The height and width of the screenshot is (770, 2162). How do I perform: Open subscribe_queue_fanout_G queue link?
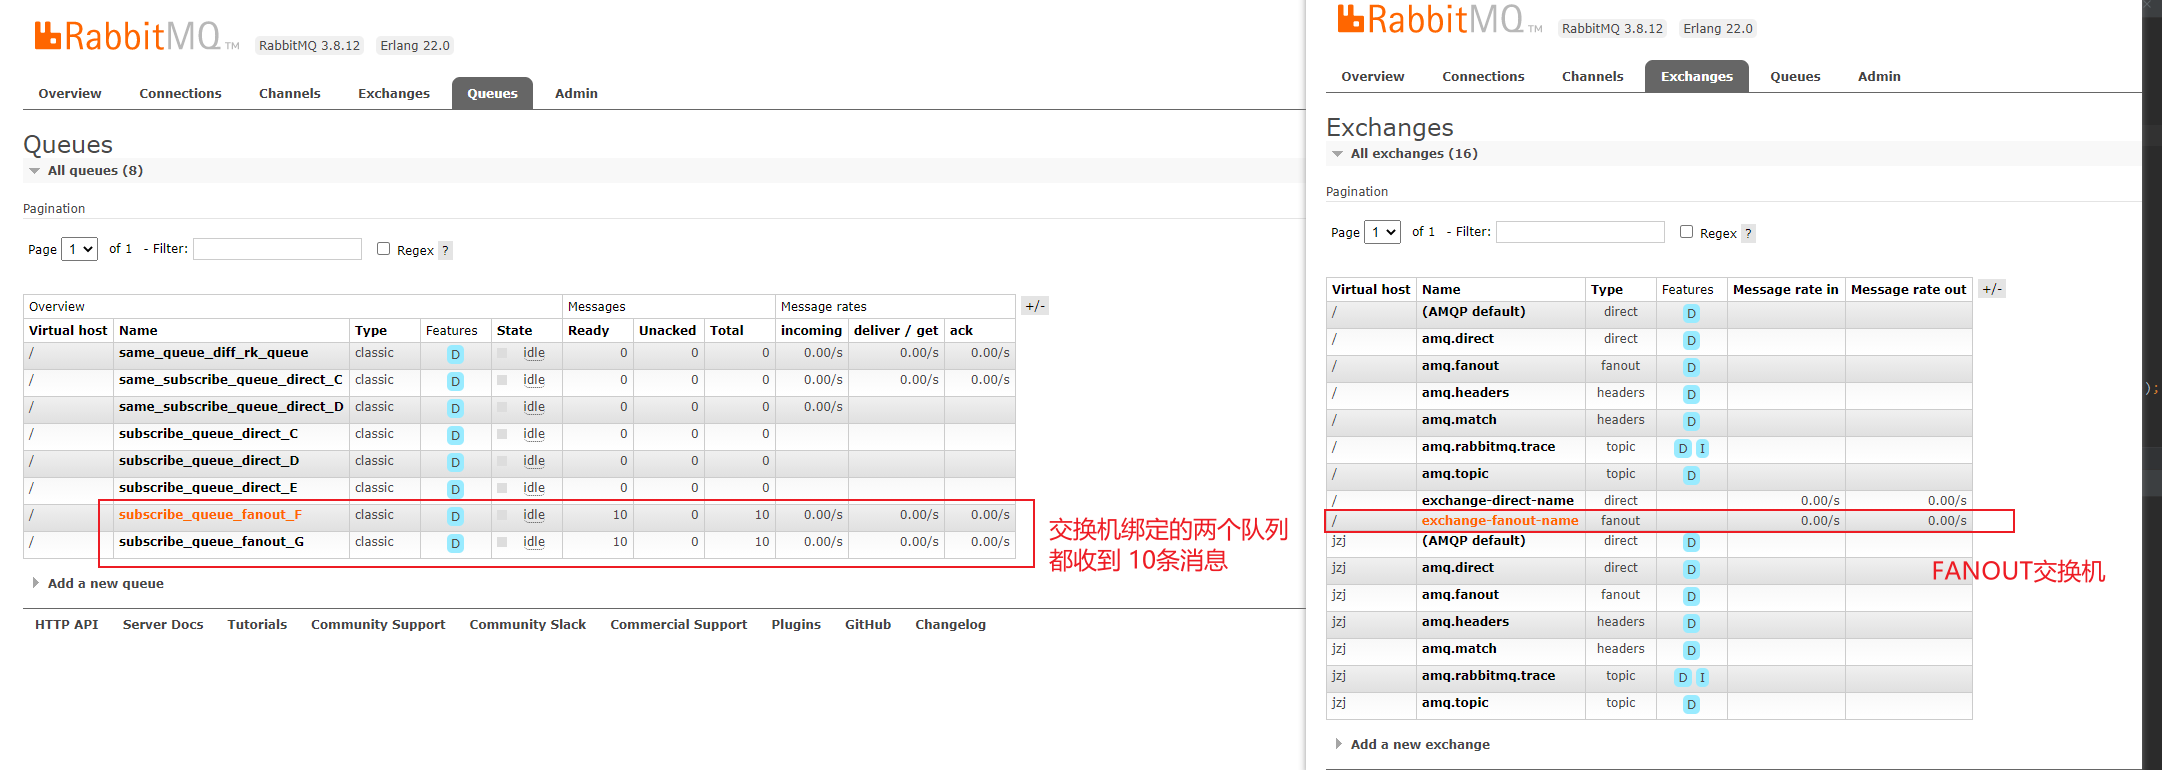211,542
